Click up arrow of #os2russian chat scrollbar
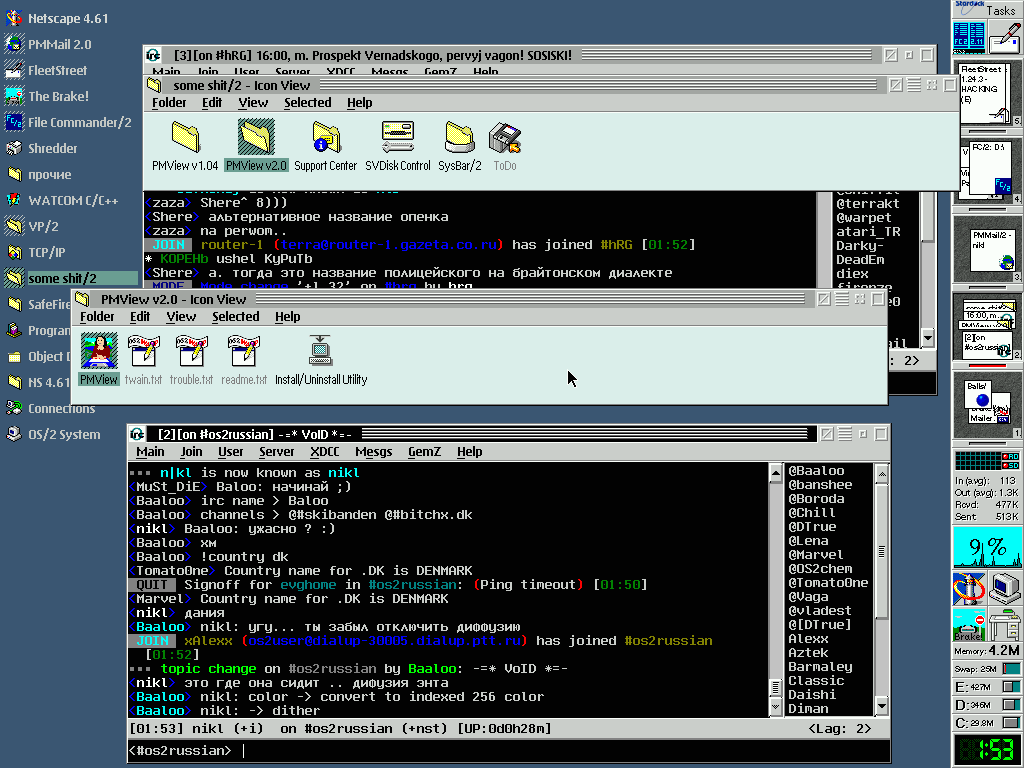Image resolution: width=1024 pixels, height=768 pixels. pos(776,473)
